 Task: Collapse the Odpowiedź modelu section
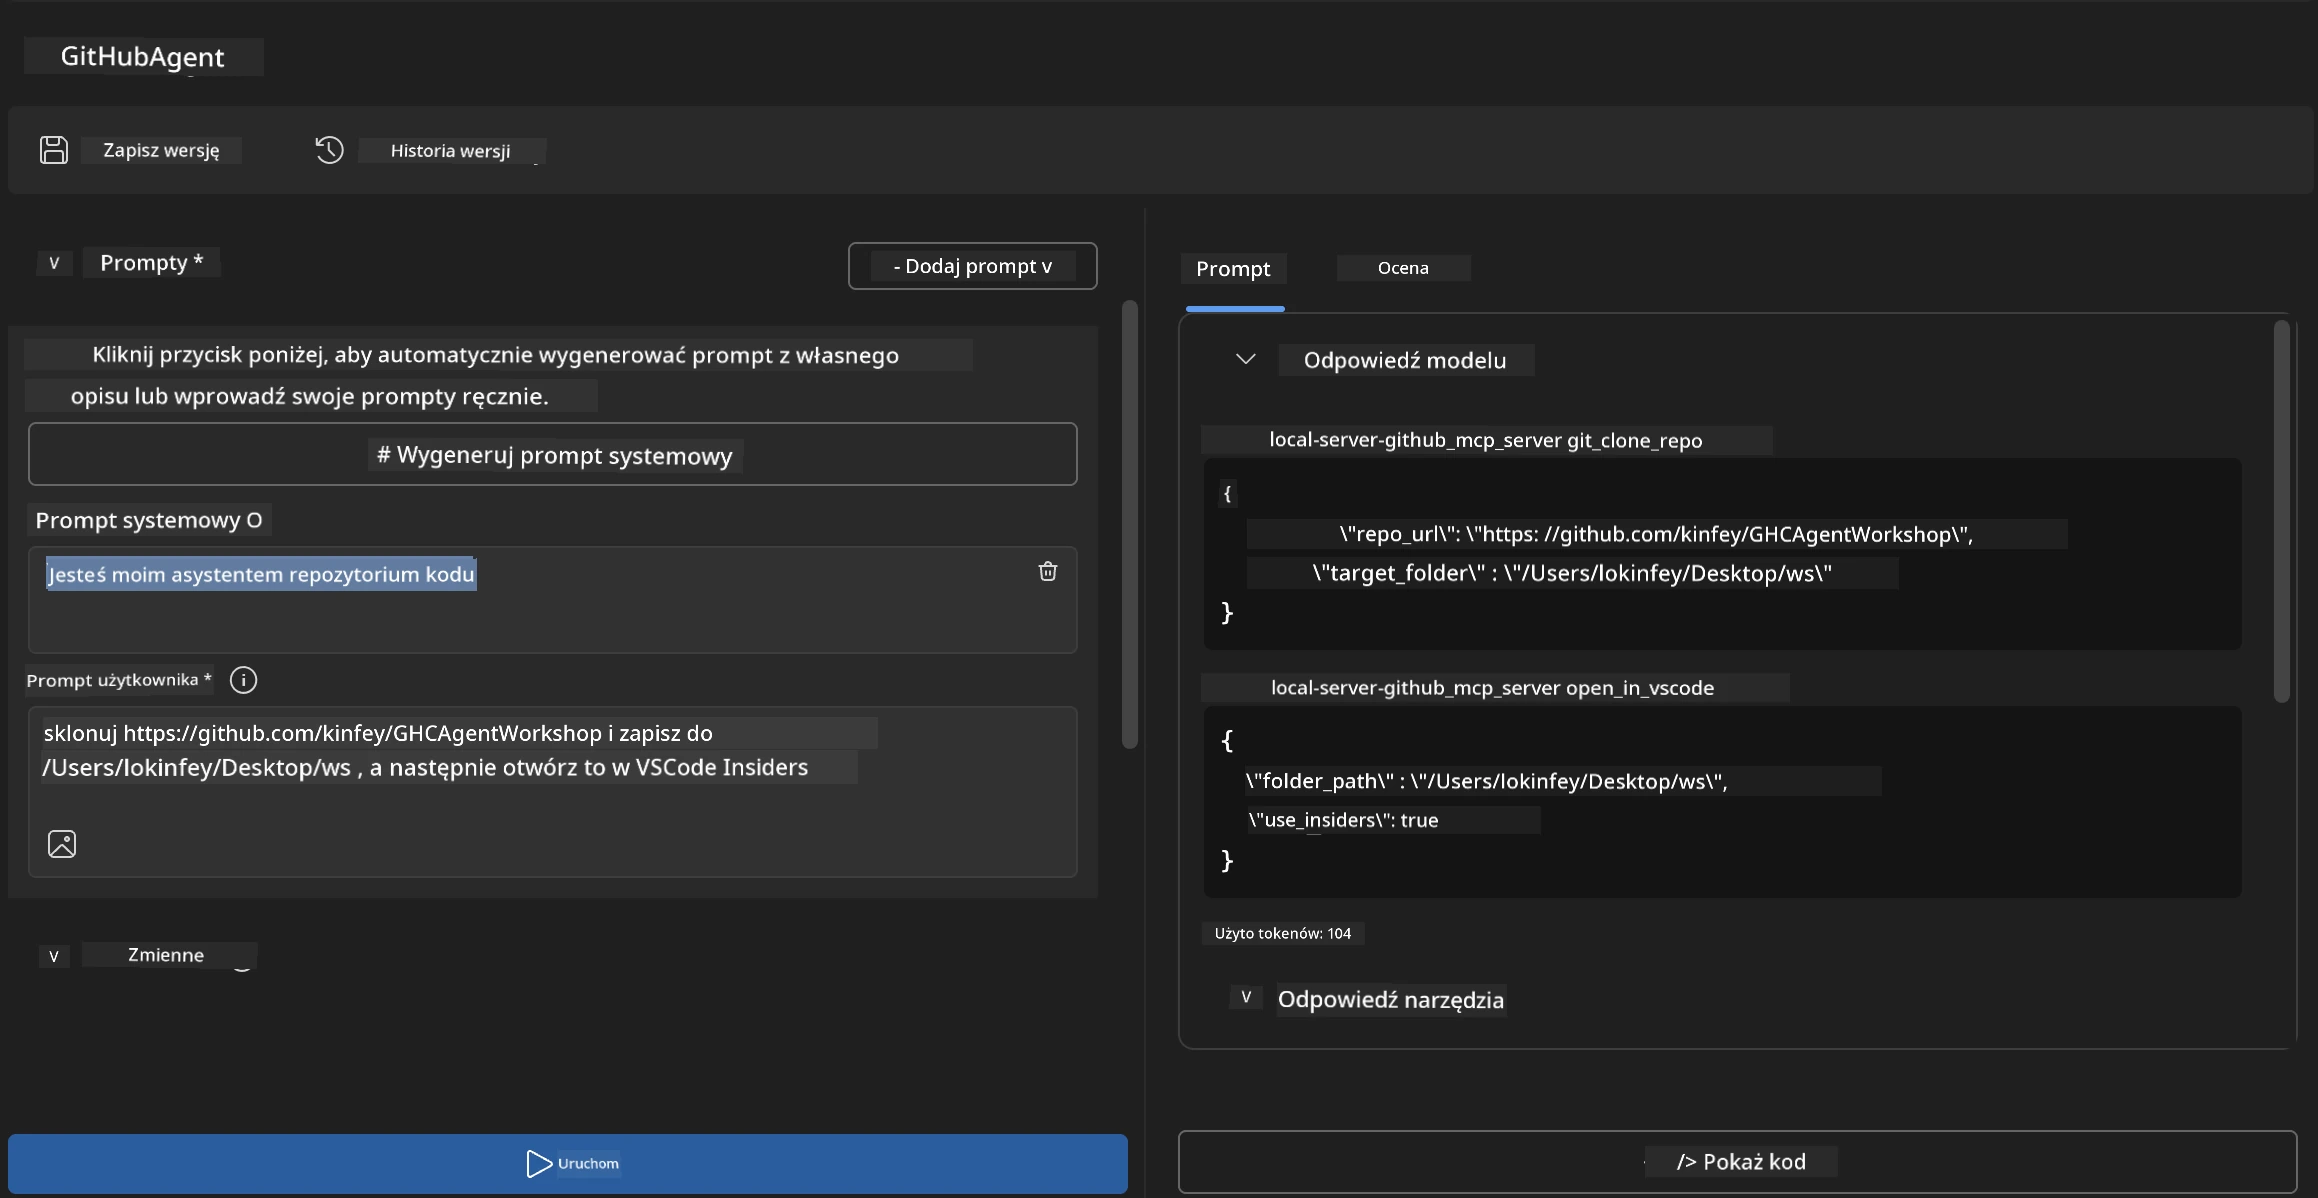pos(1245,359)
